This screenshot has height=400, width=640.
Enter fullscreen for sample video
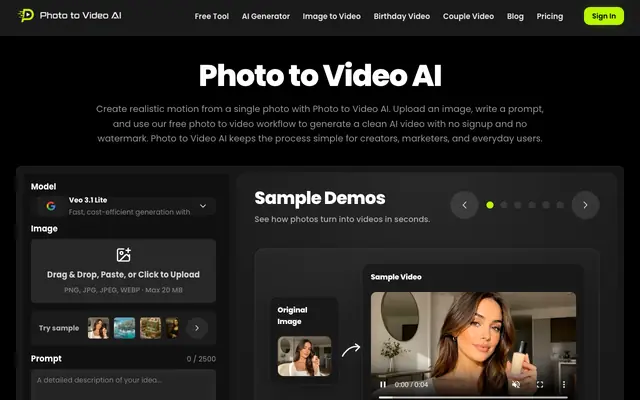(x=540, y=384)
